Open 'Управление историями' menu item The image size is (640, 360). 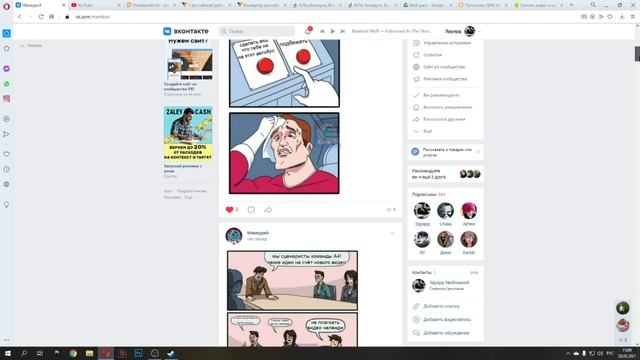click(442, 42)
